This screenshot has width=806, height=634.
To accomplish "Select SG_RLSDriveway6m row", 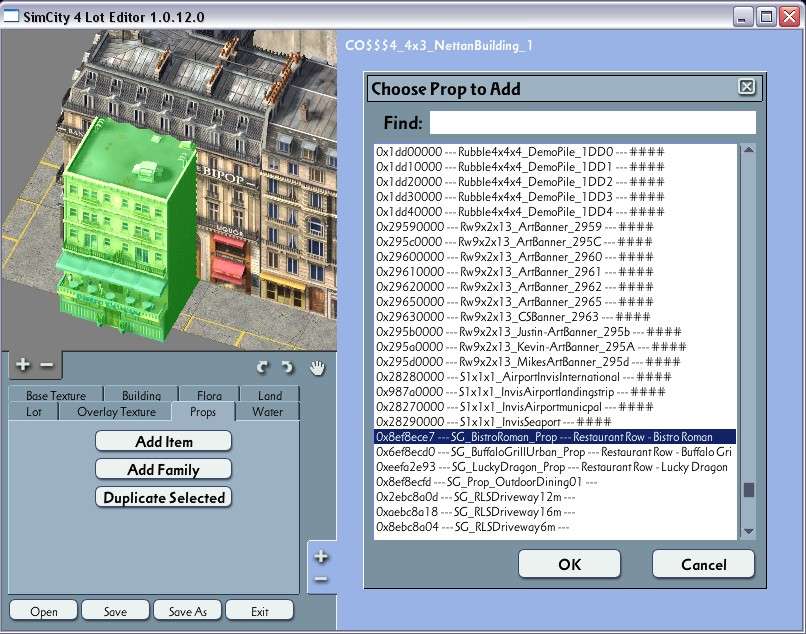I will 555,527.
